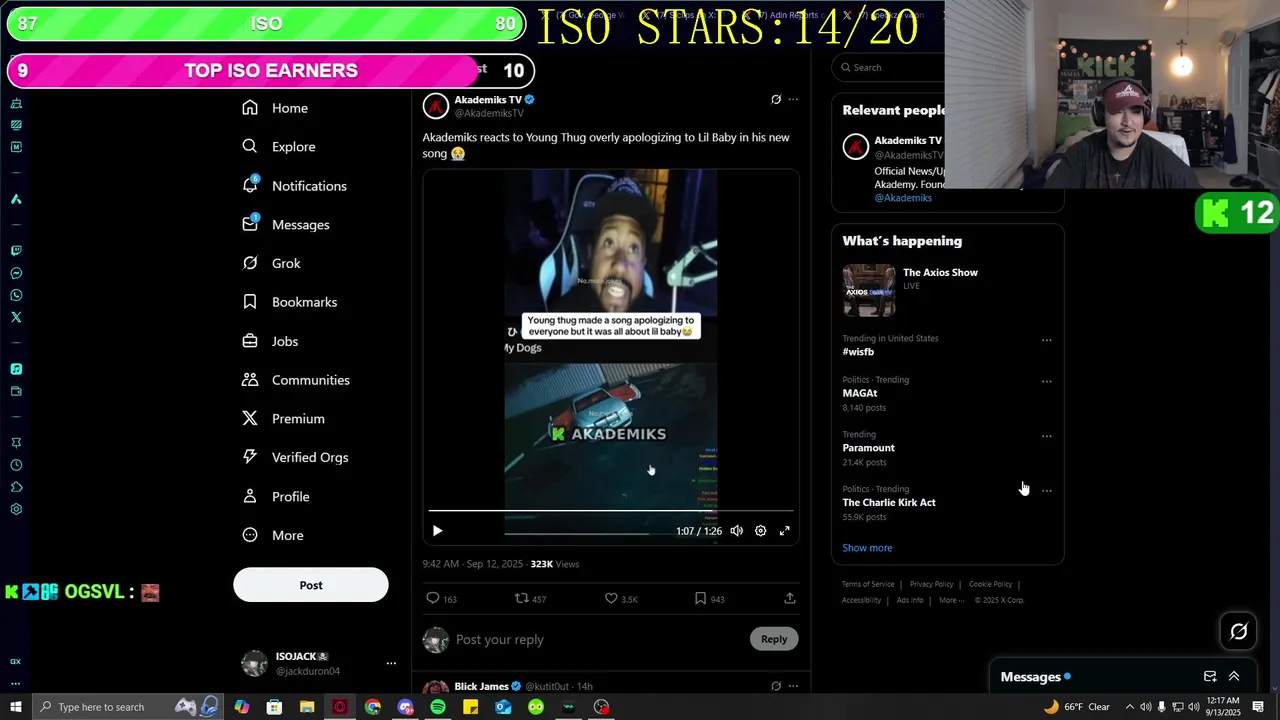1280x720 pixels.
Task: Open video settings gear
Action: (761, 531)
